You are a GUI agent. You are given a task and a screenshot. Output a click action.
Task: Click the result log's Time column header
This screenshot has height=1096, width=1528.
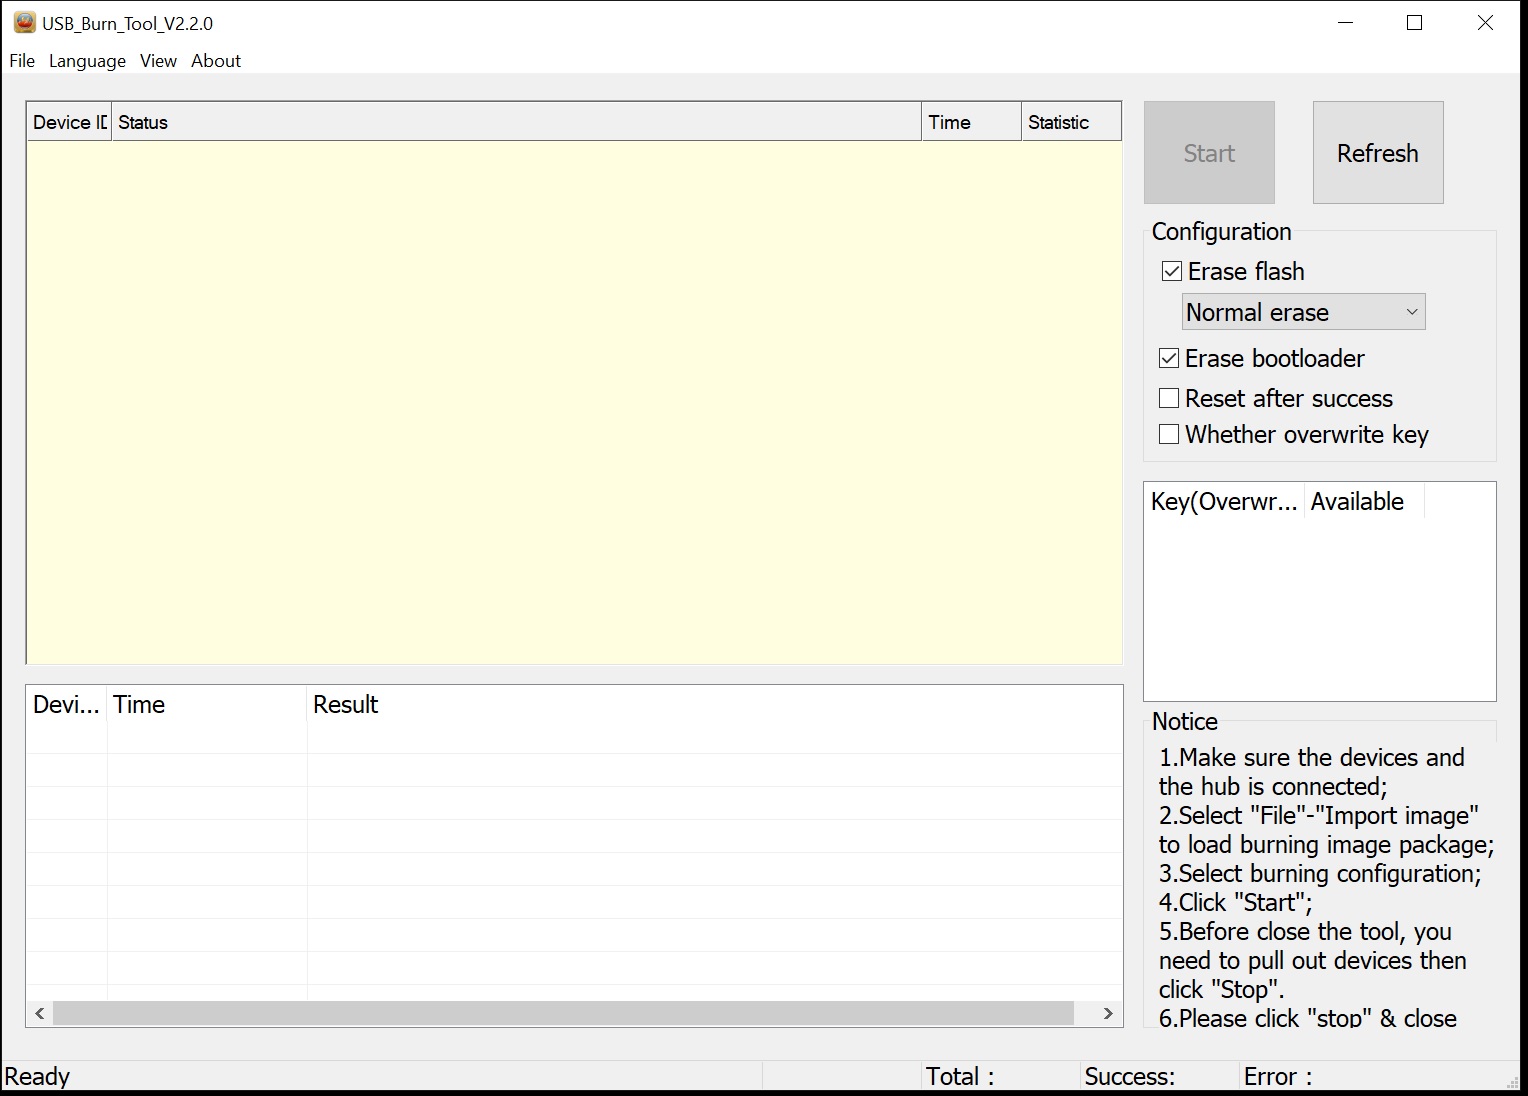207,705
